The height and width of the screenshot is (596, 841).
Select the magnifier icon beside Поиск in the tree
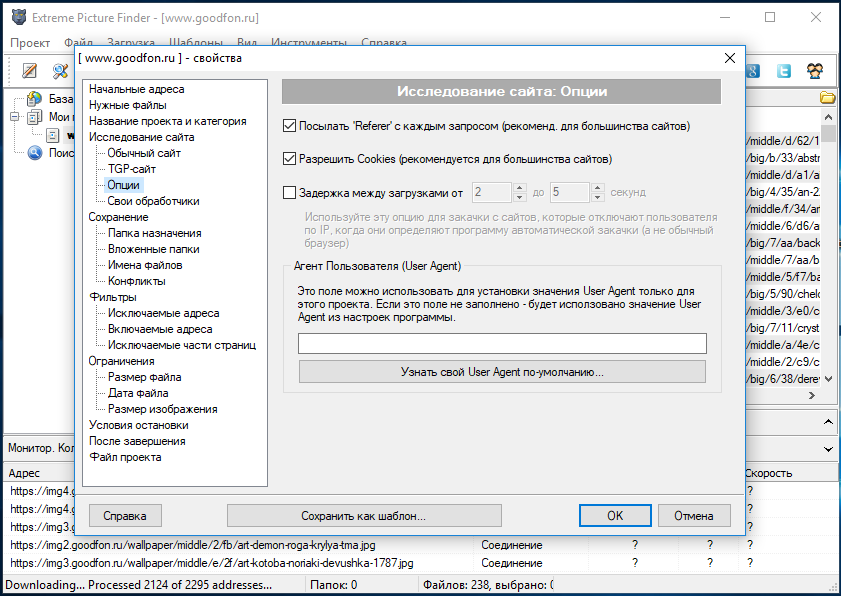[35, 153]
